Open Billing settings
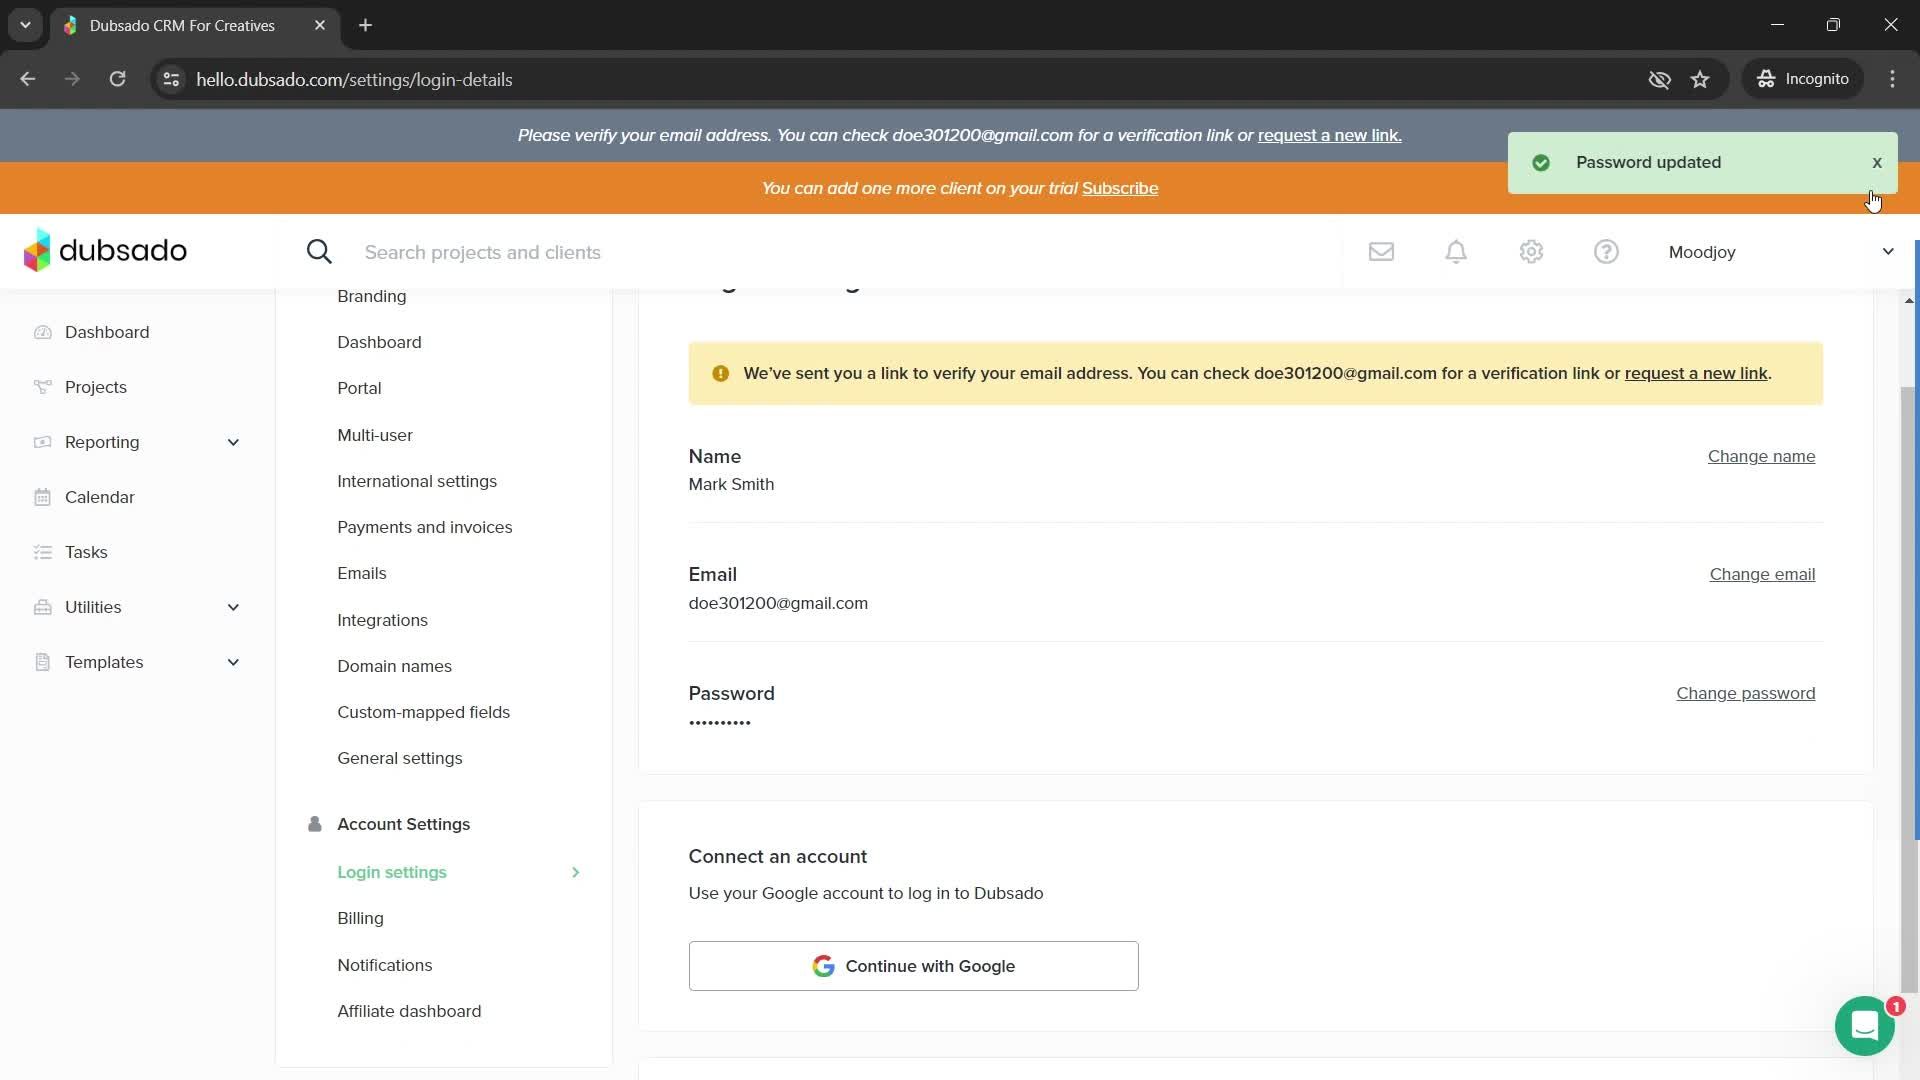Screen dimensions: 1920x1080 (x=360, y=918)
